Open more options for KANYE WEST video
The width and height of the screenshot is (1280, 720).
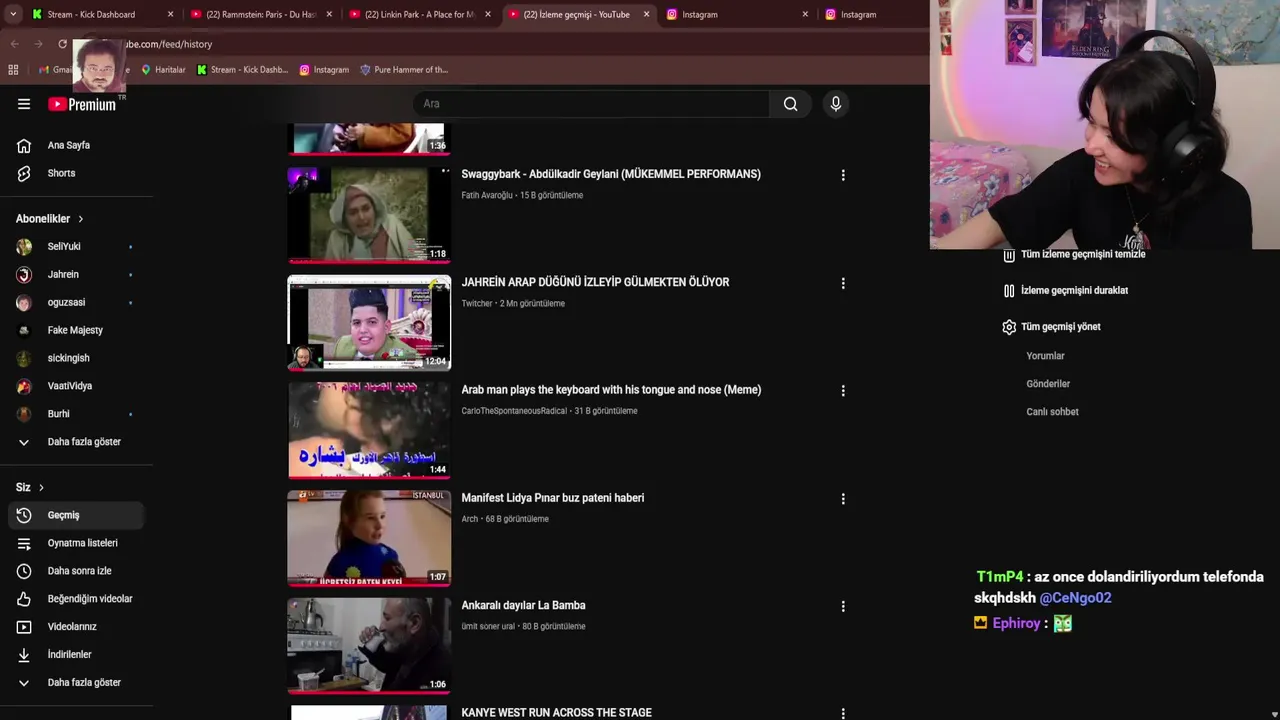[x=843, y=714]
